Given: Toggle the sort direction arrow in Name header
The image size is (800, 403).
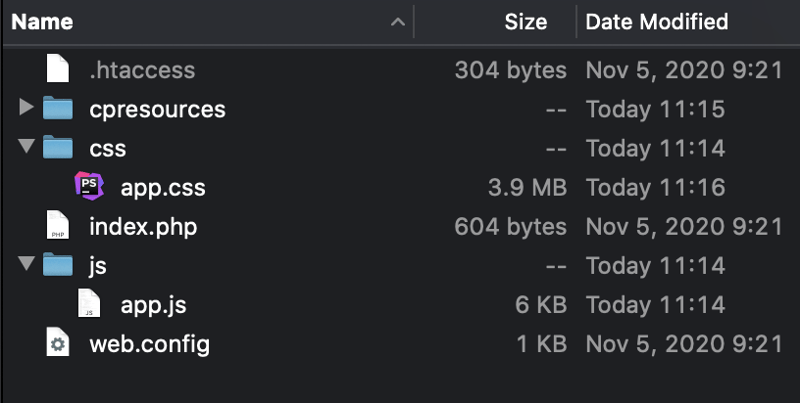Looking at the screenshot, I should coord(398,22).
